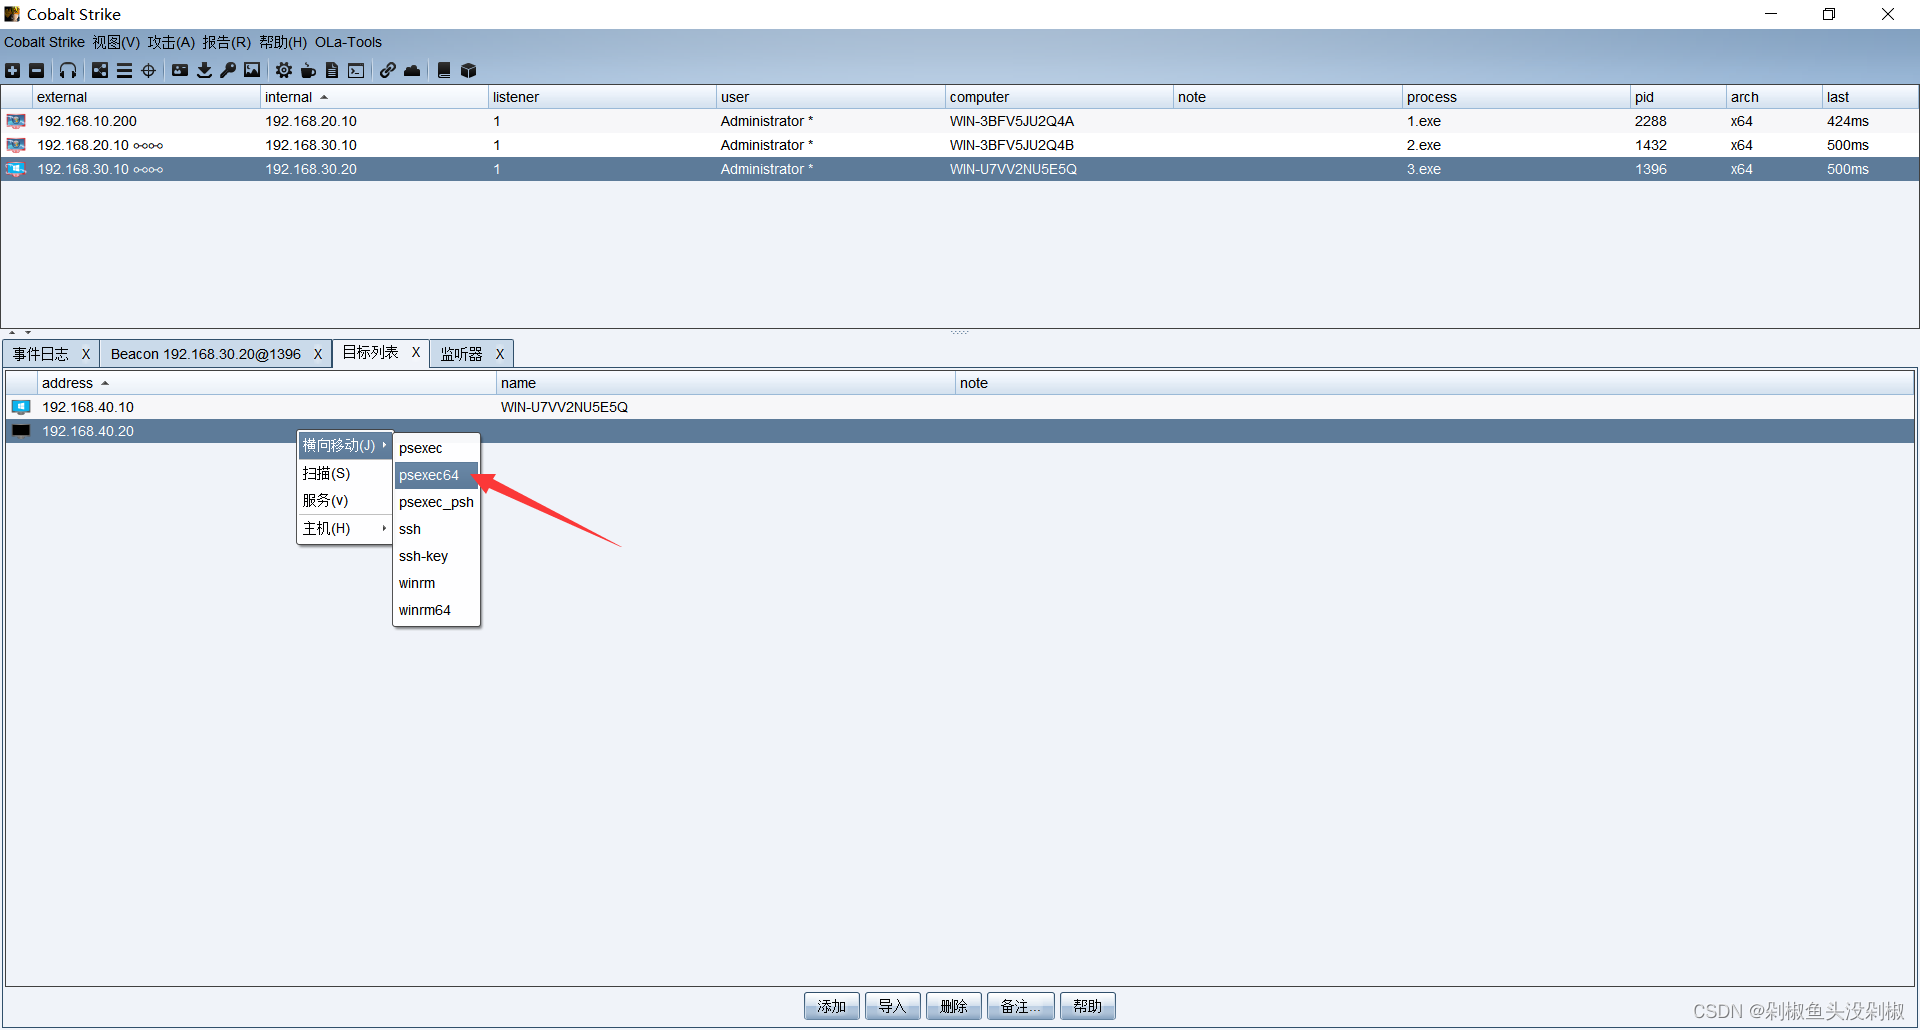Sort sessions by process column header
This screenshot has width=1920, height=1030.
pos(1515,97)
